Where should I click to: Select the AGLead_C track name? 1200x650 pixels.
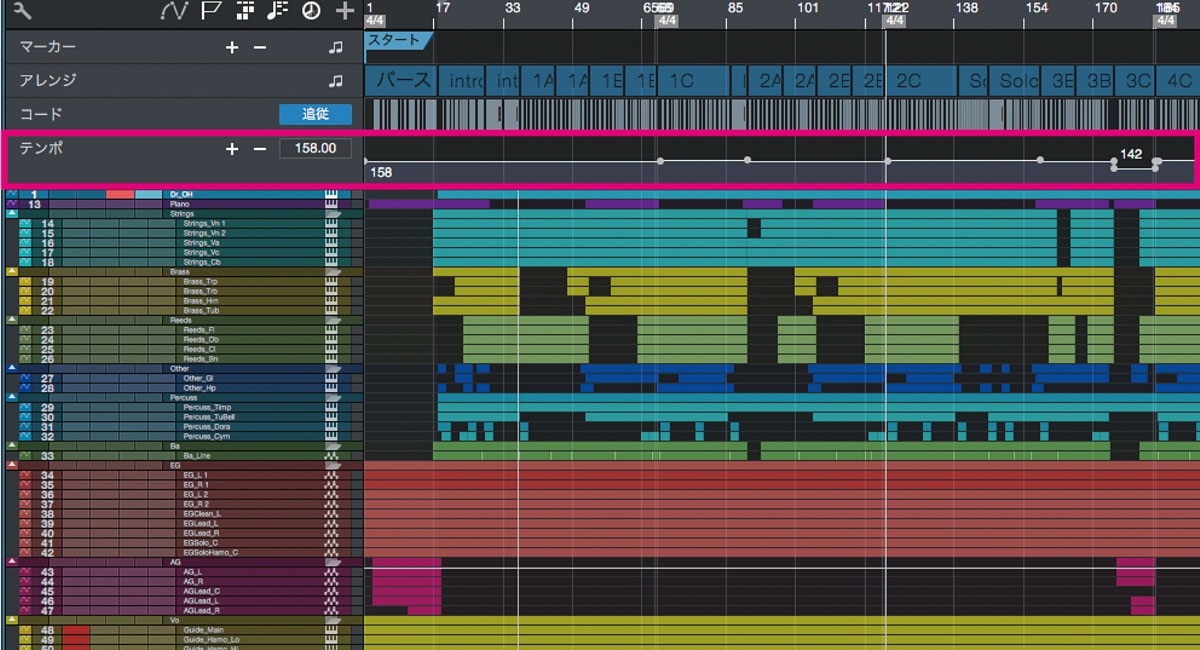pyautogui.click(x=203, y=591)
